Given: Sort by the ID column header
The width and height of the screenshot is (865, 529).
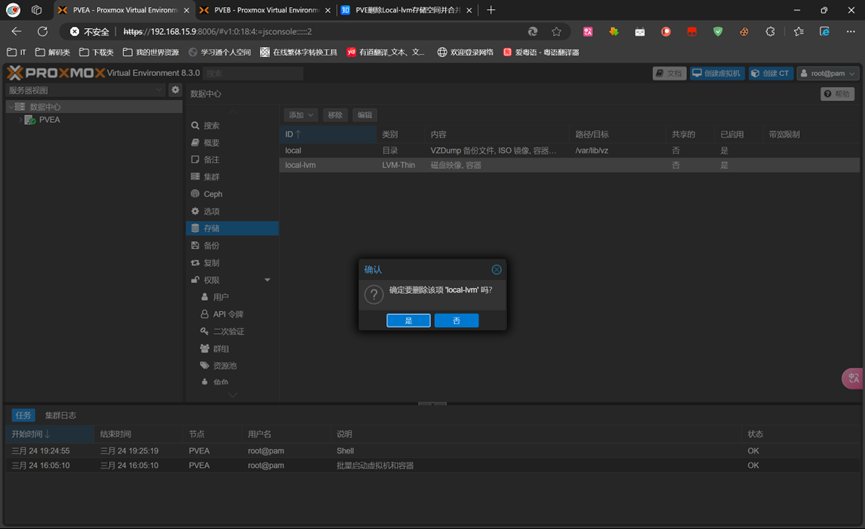Looking at the screenshot, I should (328, 135).
